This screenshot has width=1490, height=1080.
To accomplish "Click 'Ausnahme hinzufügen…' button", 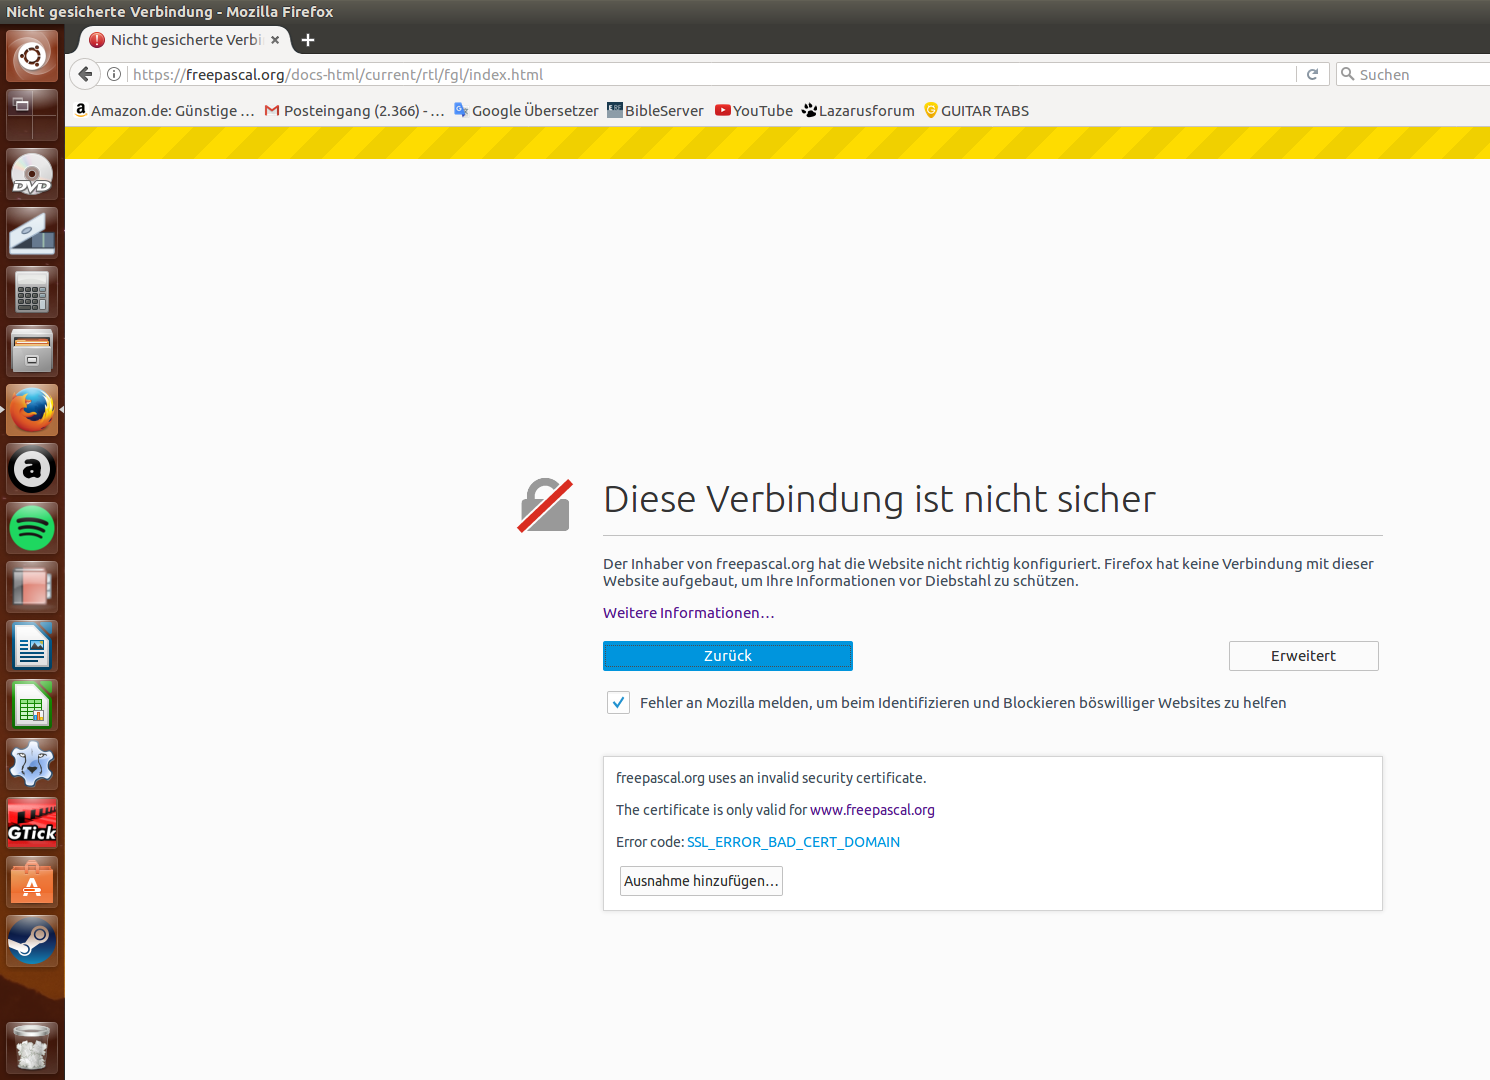I will tap(701, 881).
